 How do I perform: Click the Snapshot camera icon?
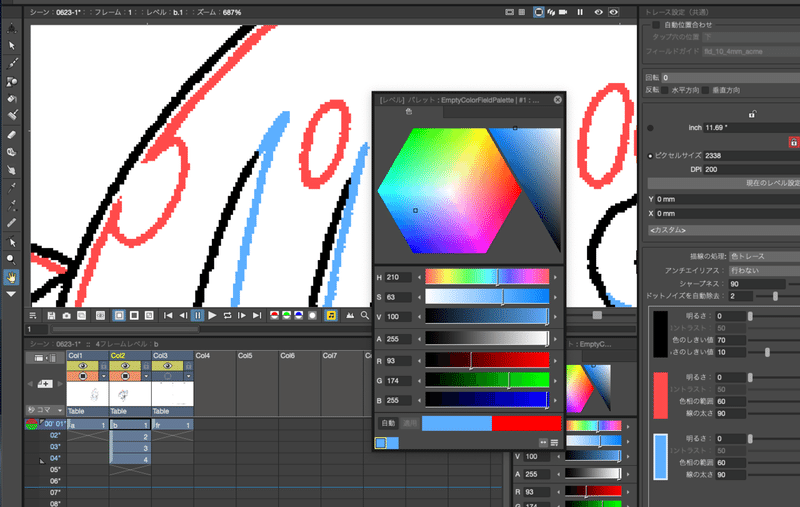(x=66, y=316)
